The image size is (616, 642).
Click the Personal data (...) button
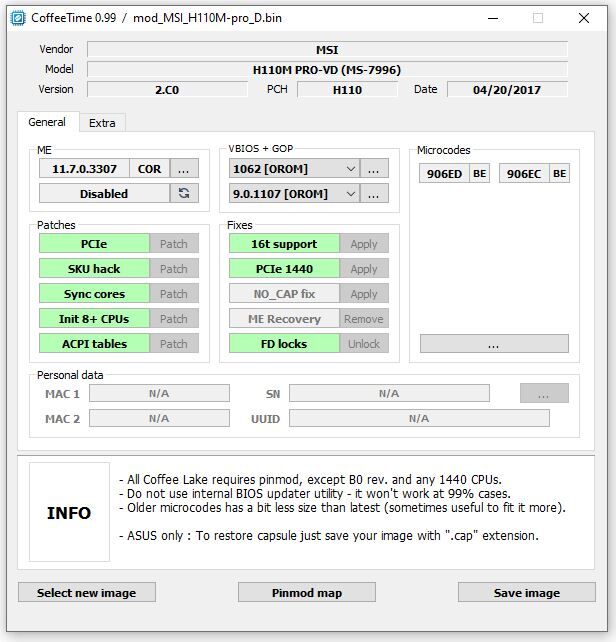point(544,393)
